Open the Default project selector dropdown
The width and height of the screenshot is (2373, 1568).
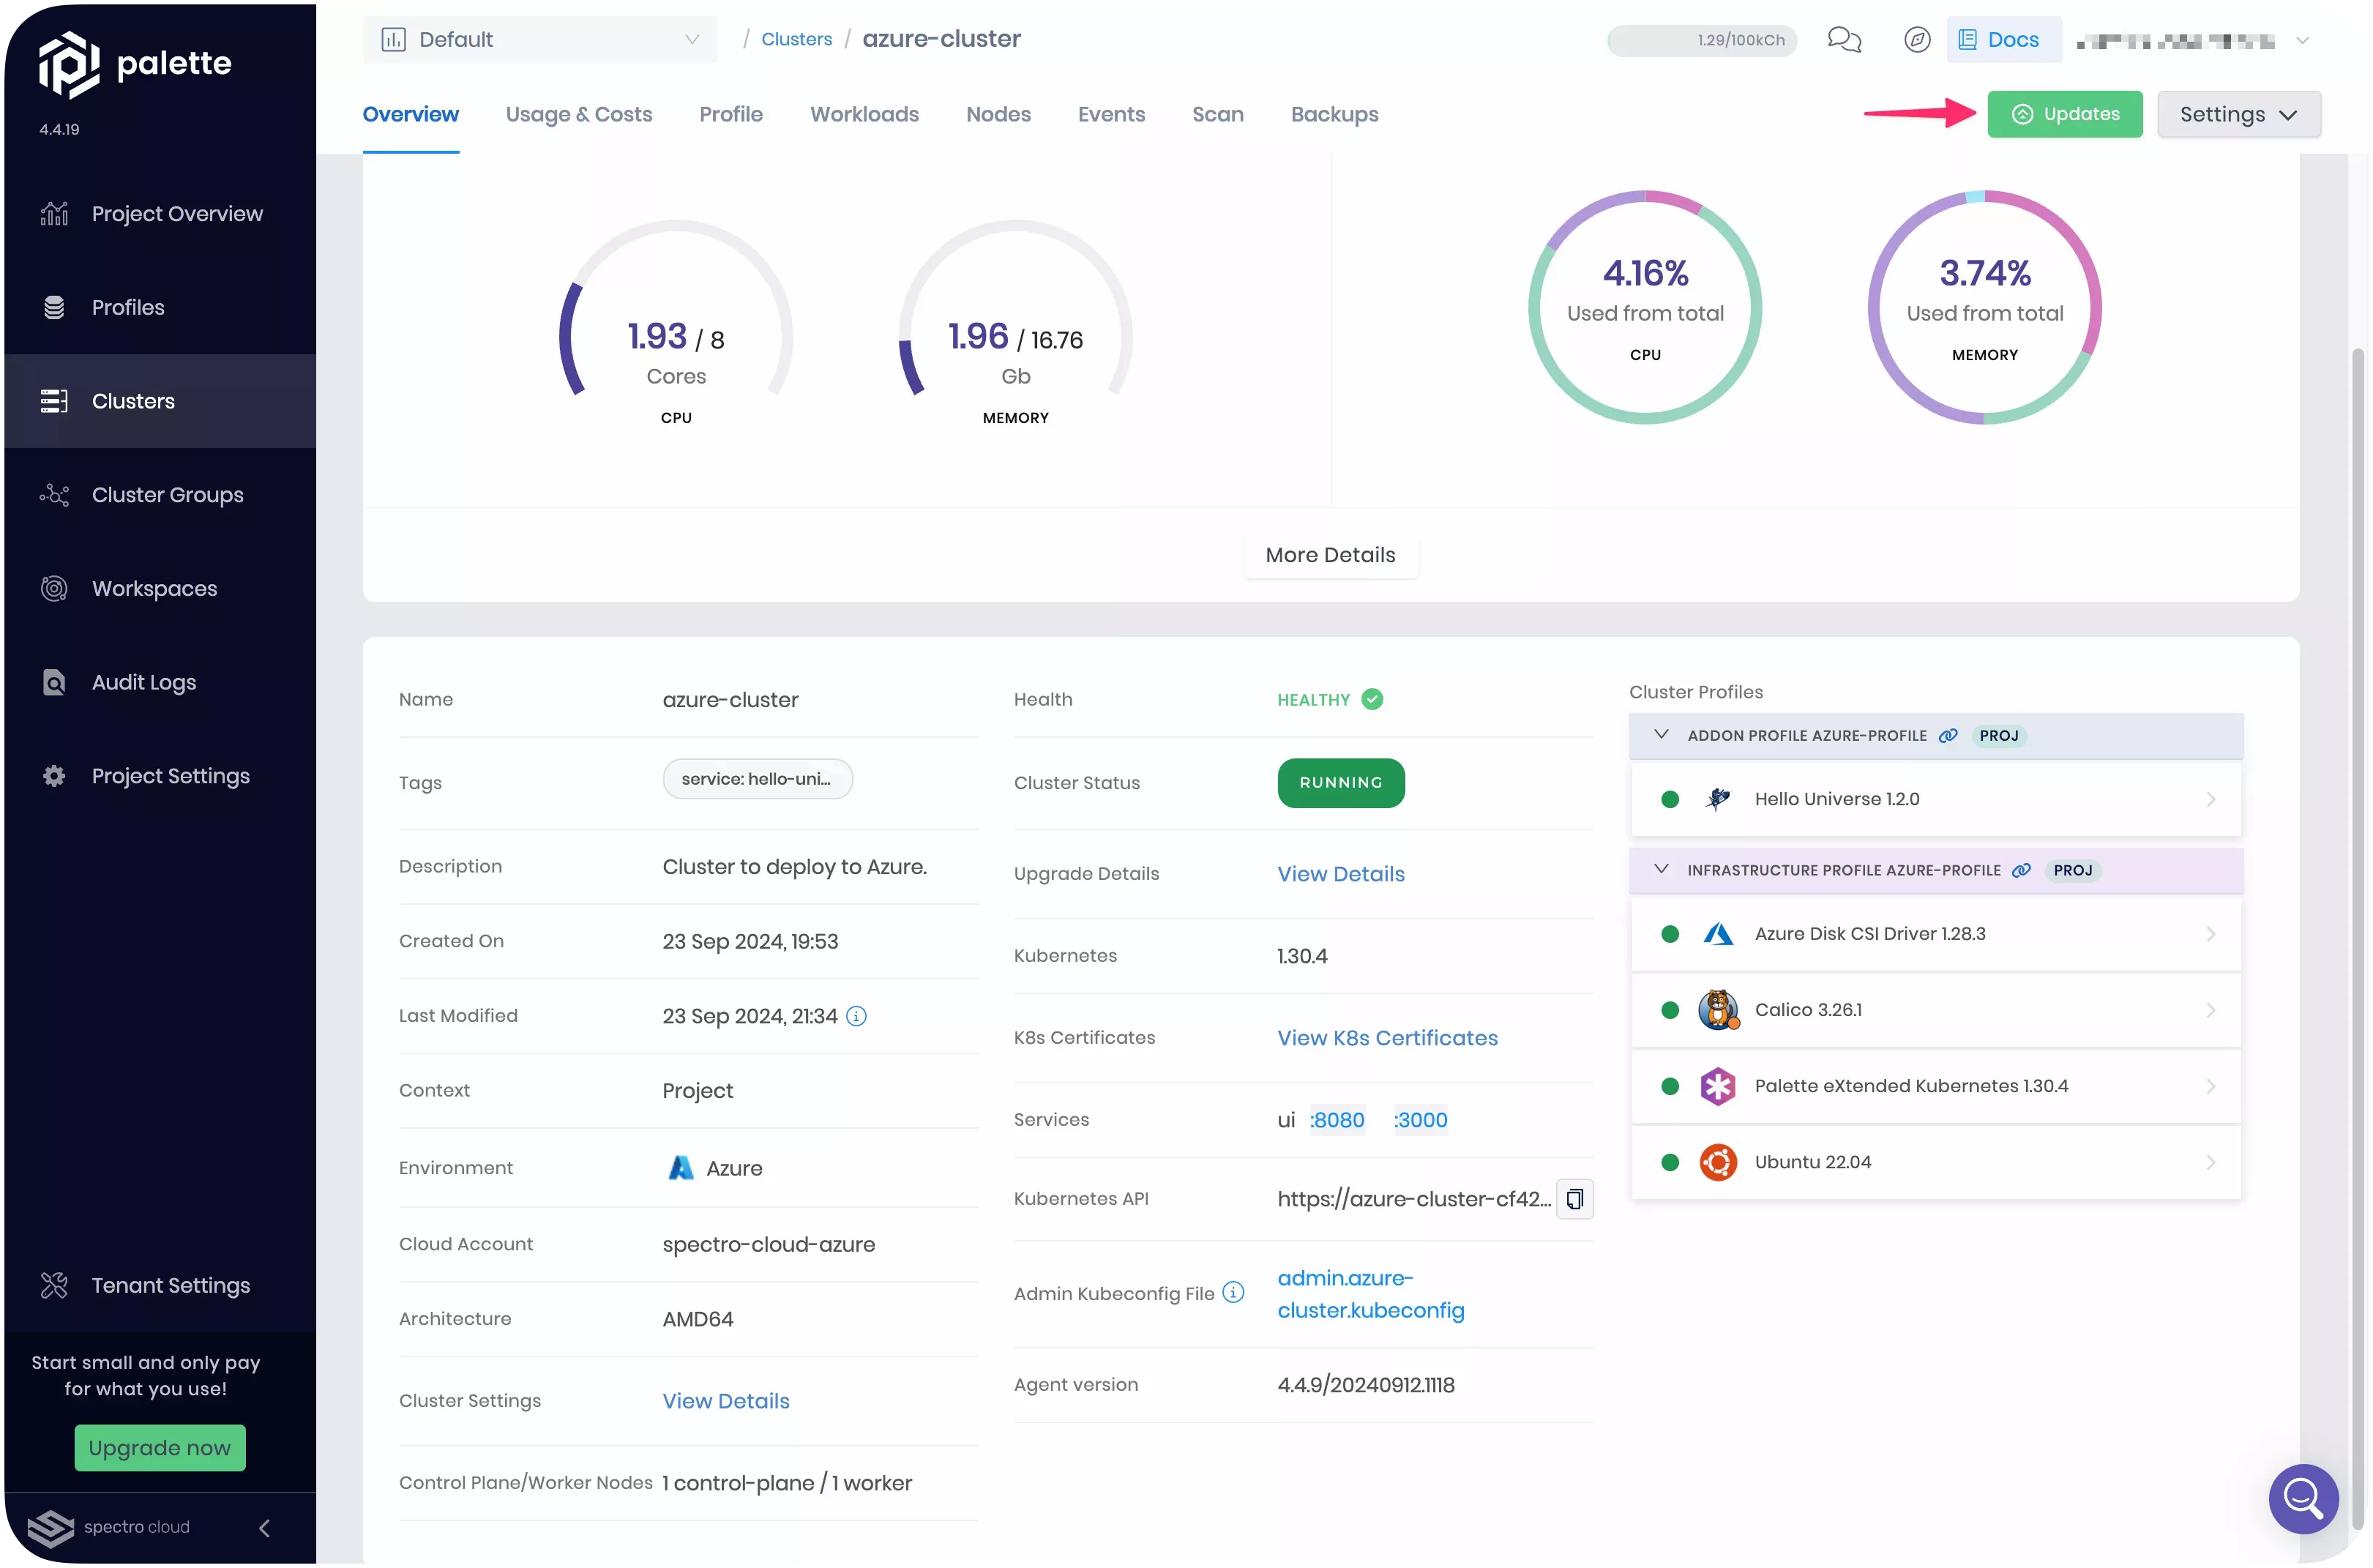click(540, 39)
